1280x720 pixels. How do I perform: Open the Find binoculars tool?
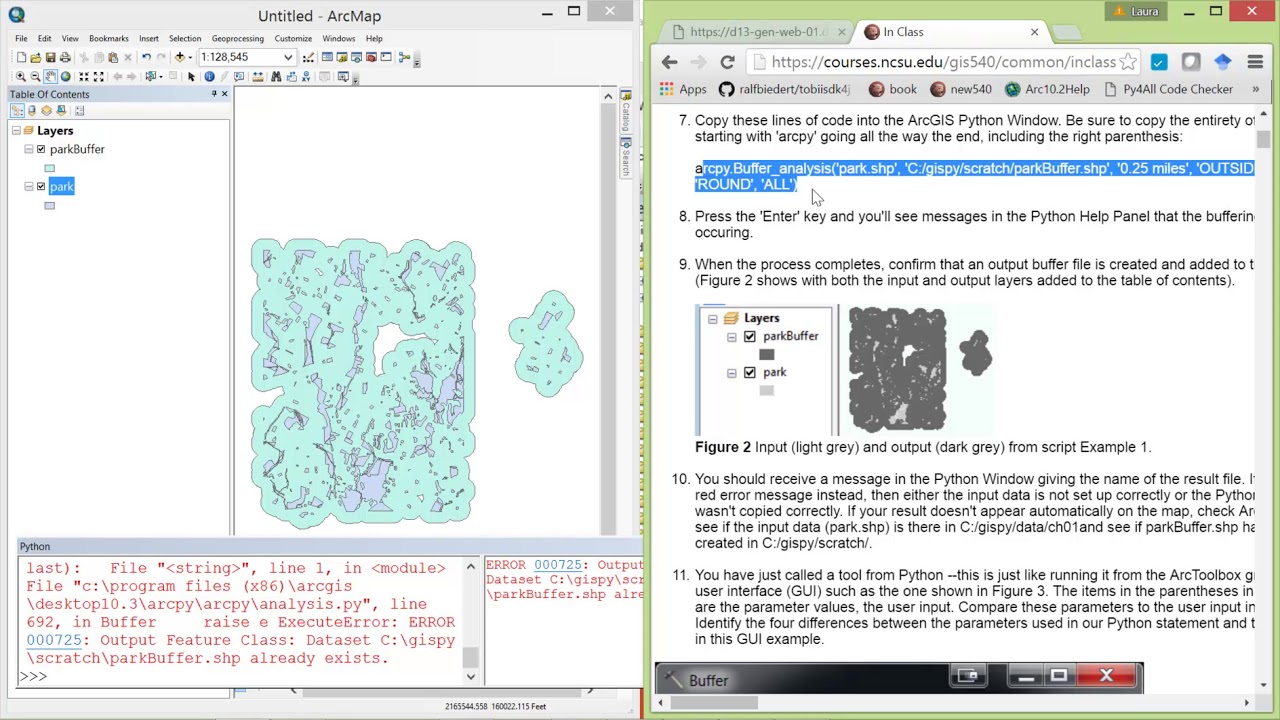tap(276, 77)
